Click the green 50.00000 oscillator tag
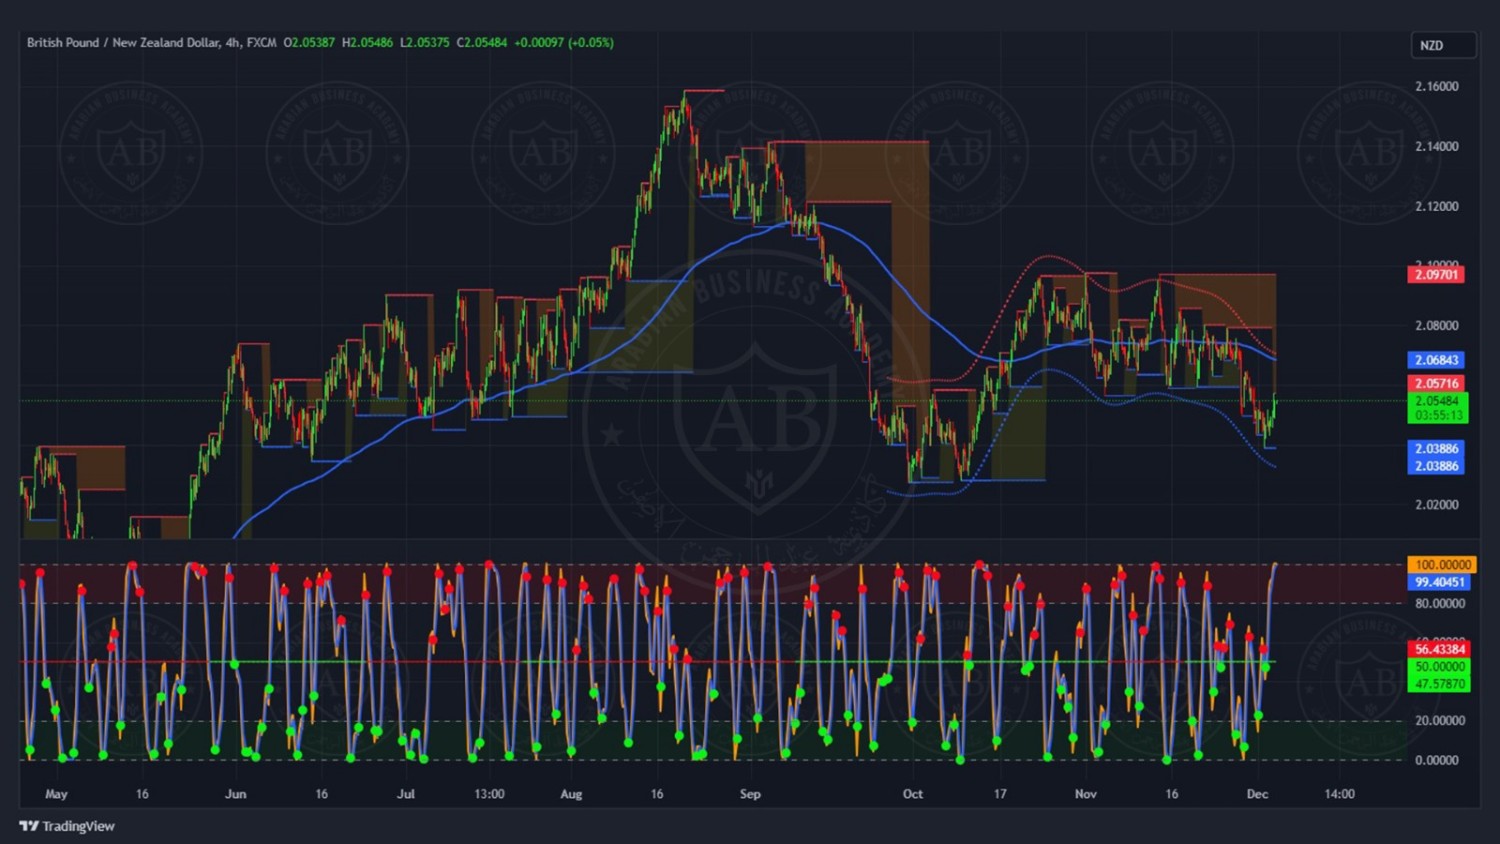Screen dimensions: 1500x844 [1439, 667]
